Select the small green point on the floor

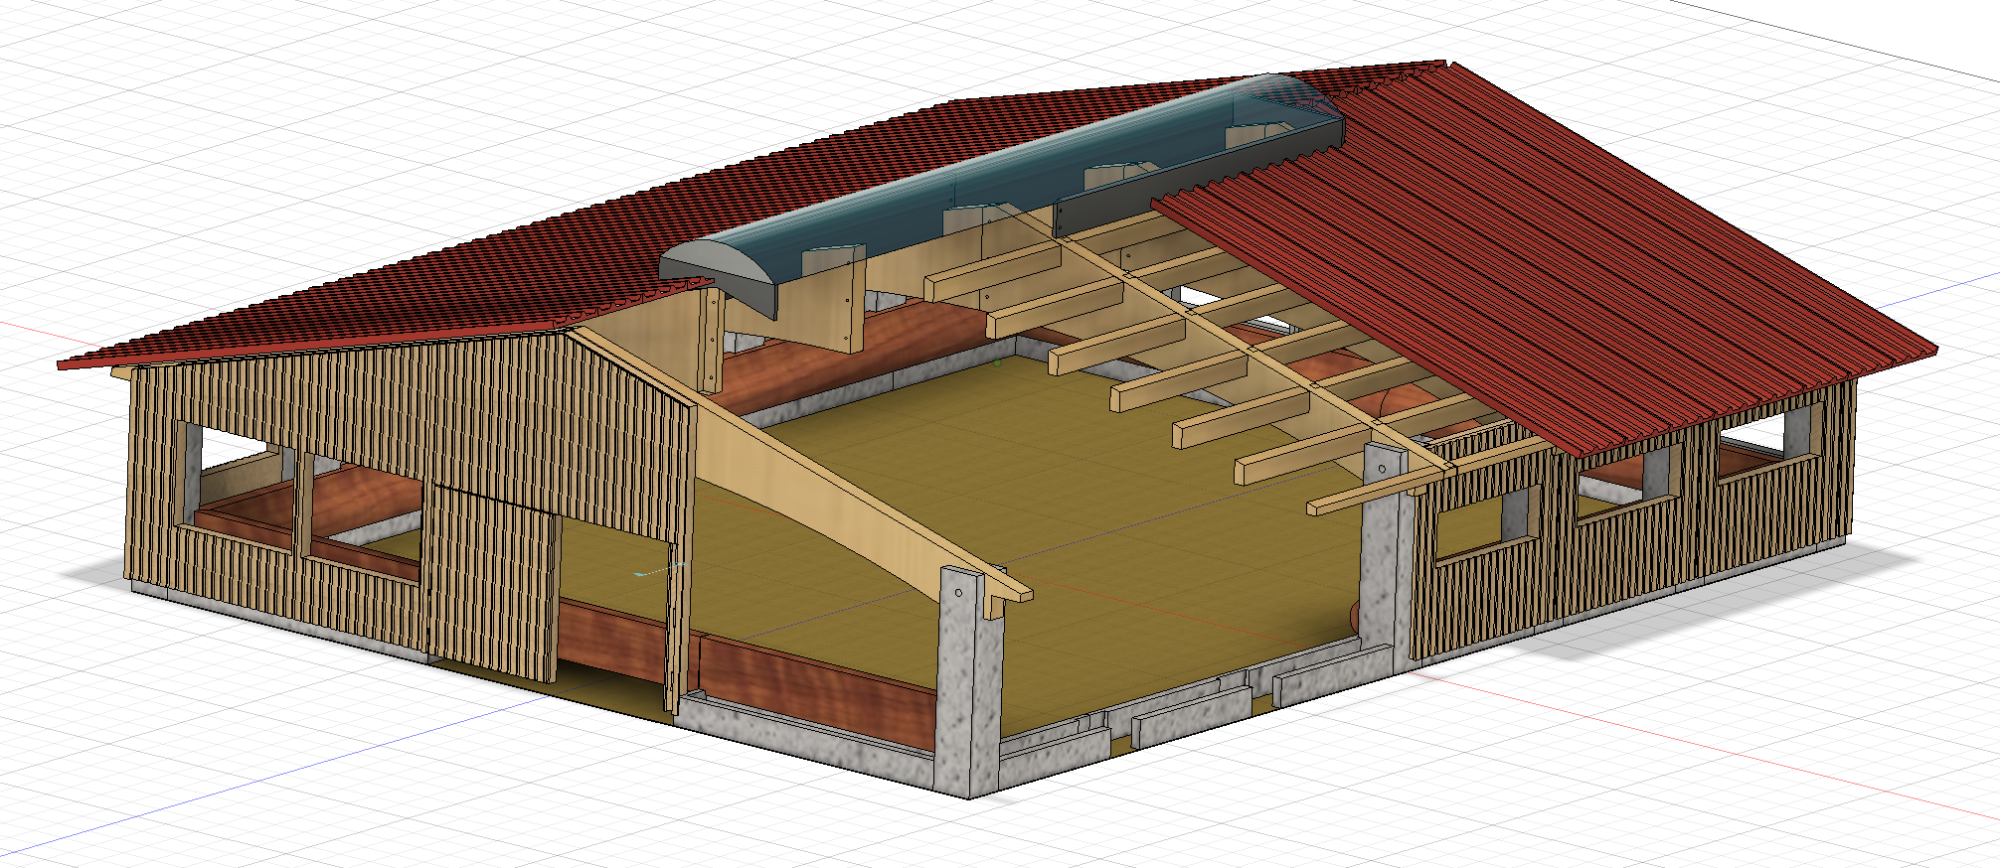997,362
